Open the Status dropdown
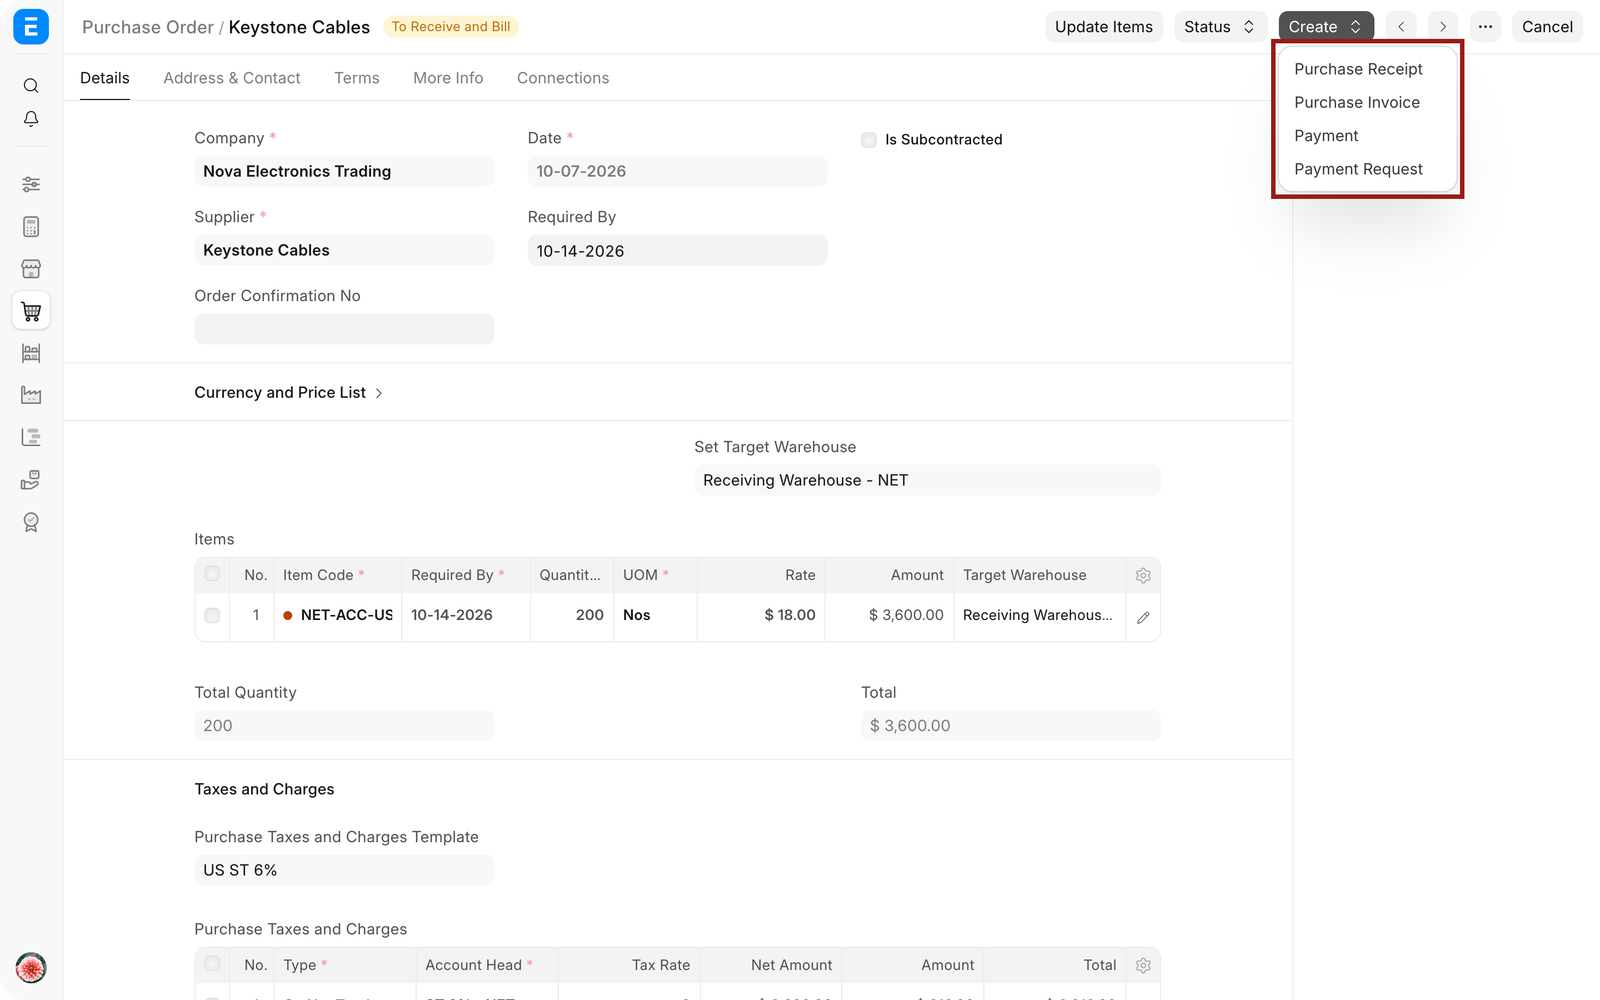The image size is (1600, 1000). (x=1220, y=27)
